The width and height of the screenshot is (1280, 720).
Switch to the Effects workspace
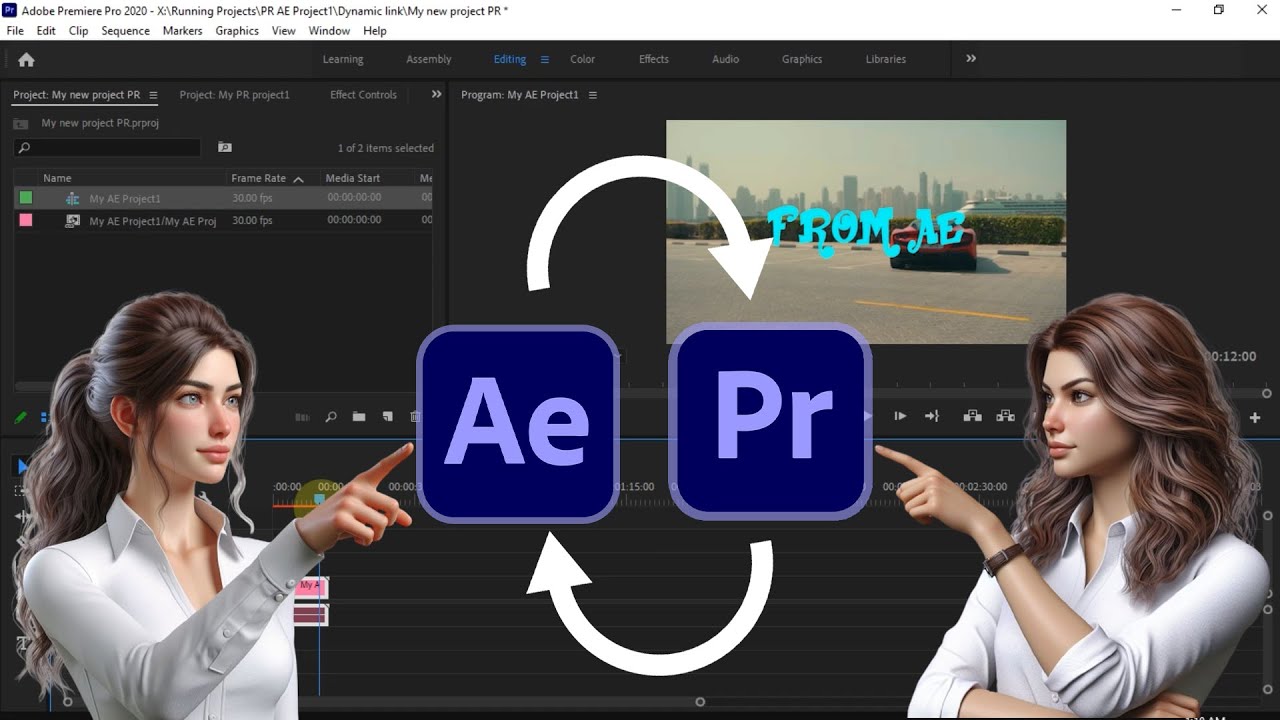click(654, 59)
